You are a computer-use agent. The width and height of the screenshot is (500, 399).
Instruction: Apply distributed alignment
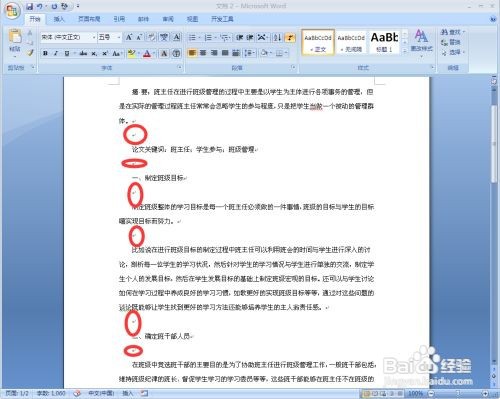[x=236, y=53]
